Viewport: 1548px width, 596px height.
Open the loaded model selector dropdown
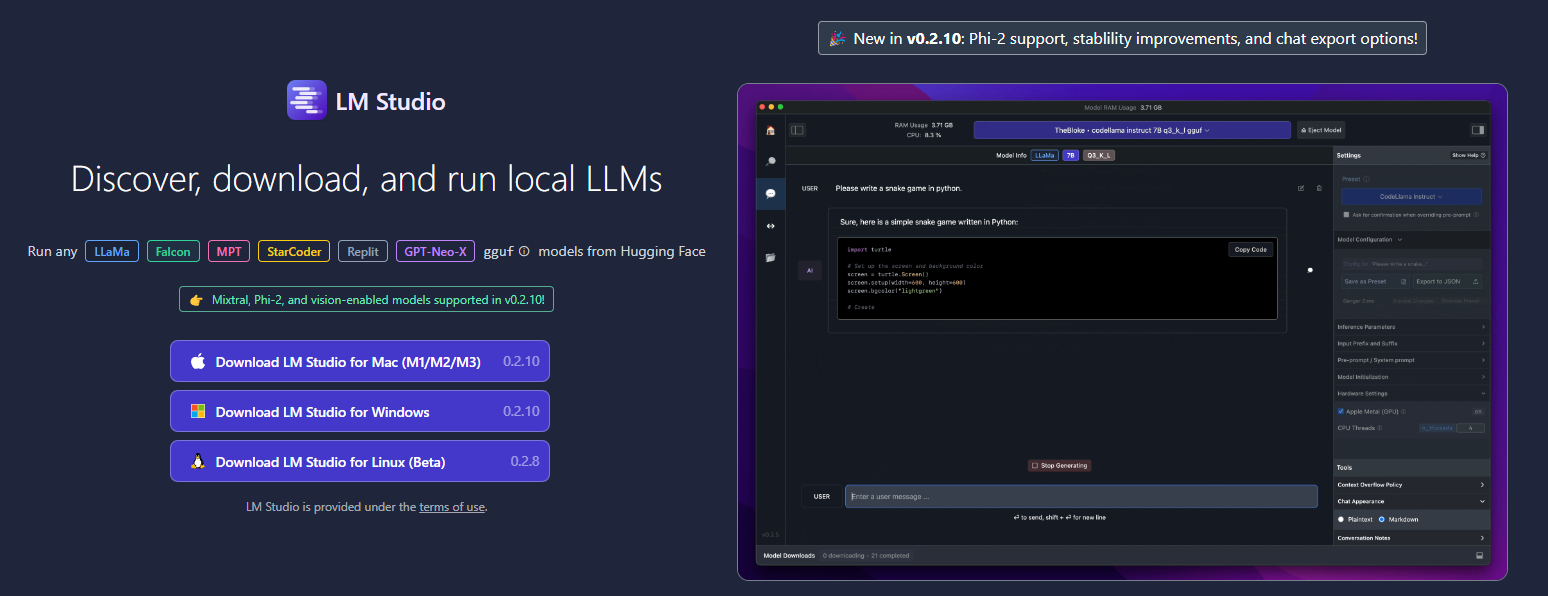pyautogui.click(x=1131, y=130)
